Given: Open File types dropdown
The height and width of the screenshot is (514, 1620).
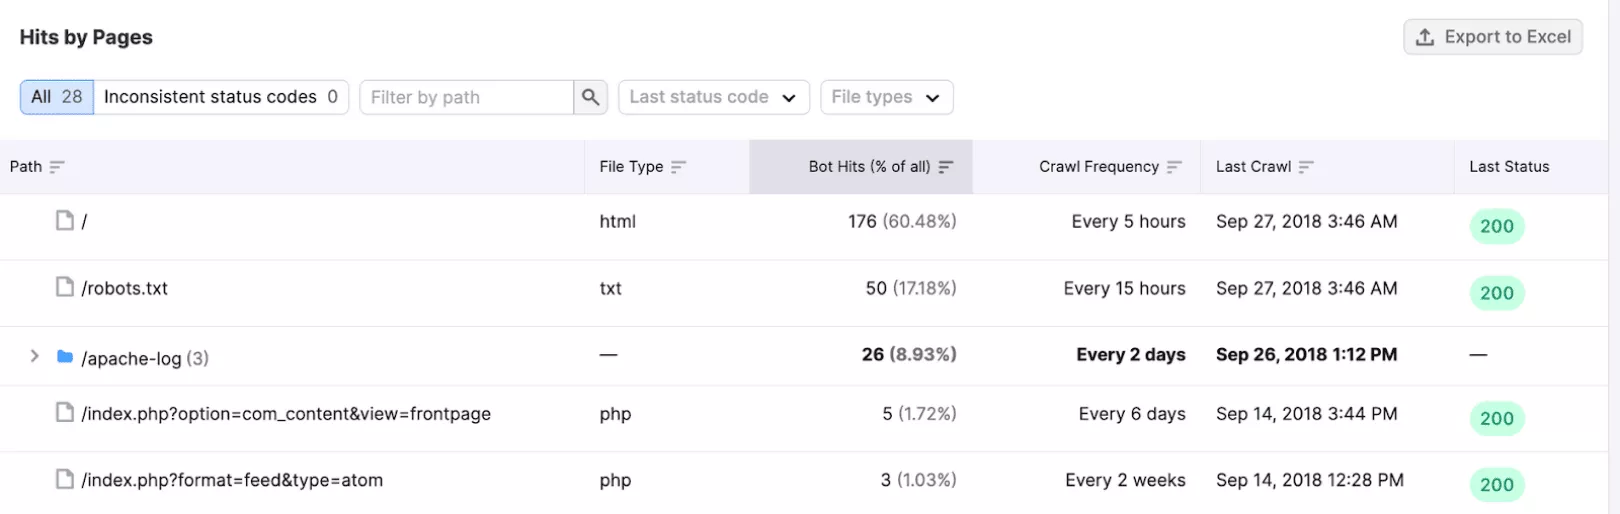Looking at the screenshot, I should pos(886,97).
